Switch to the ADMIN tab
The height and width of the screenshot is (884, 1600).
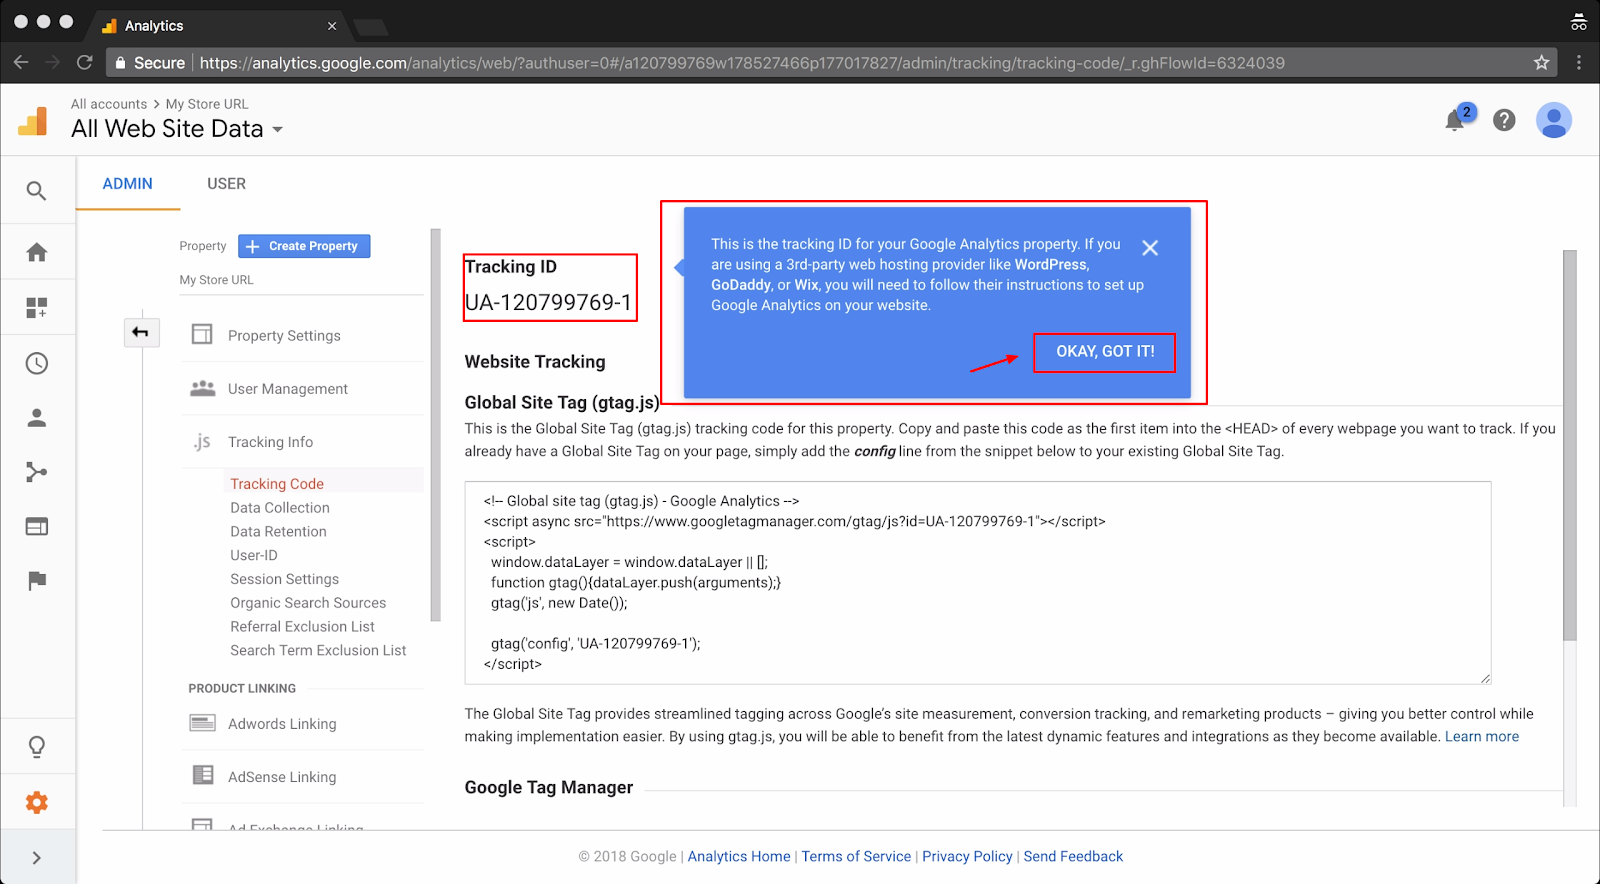(128, 184)
